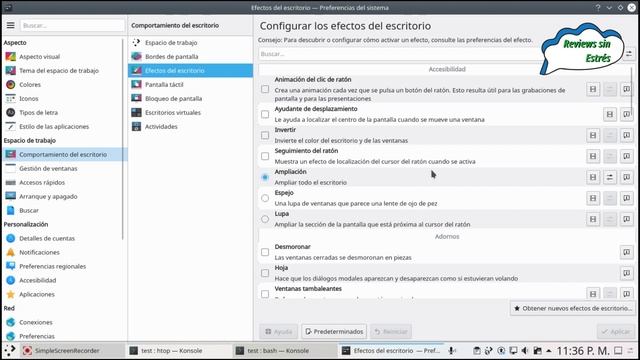
Task: Enable Animación del clic de ratón
Action: [265, 89]
